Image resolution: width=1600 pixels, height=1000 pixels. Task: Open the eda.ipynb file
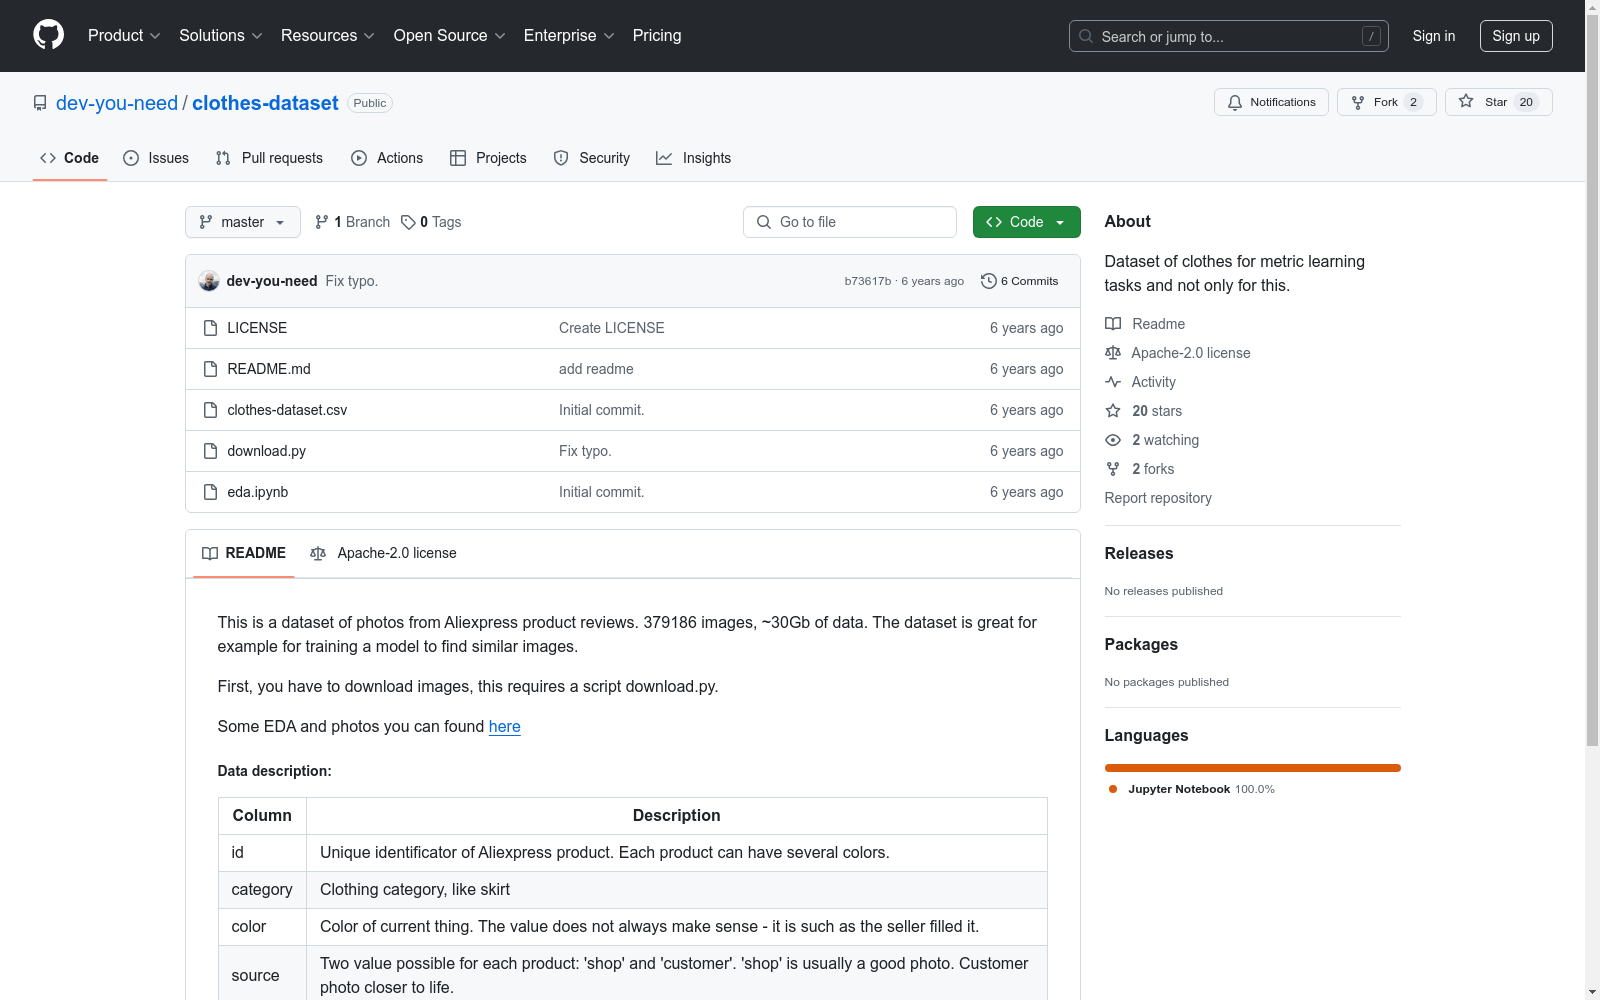pos(258,492)
